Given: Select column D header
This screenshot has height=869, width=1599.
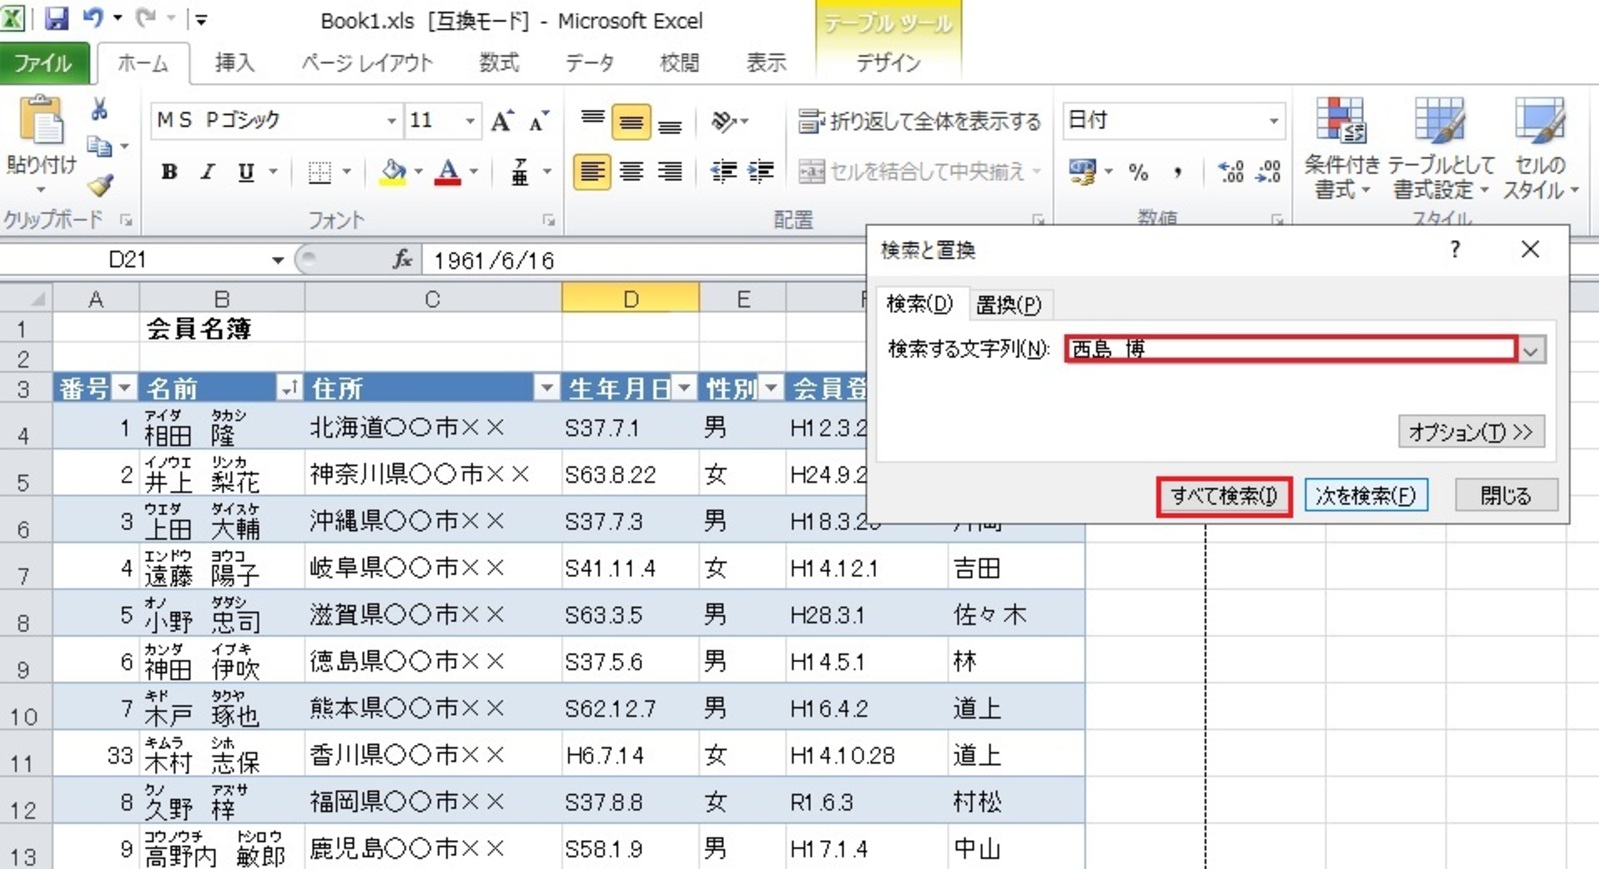Looking at the screenshot, I should click(x=630, y=298).
